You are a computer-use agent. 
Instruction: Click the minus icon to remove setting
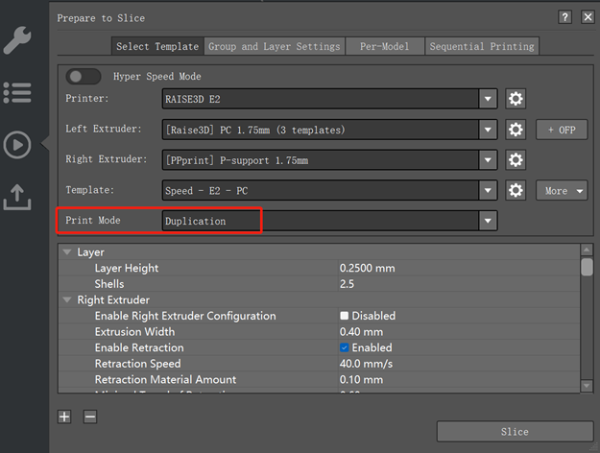click(x=90, y=417)
